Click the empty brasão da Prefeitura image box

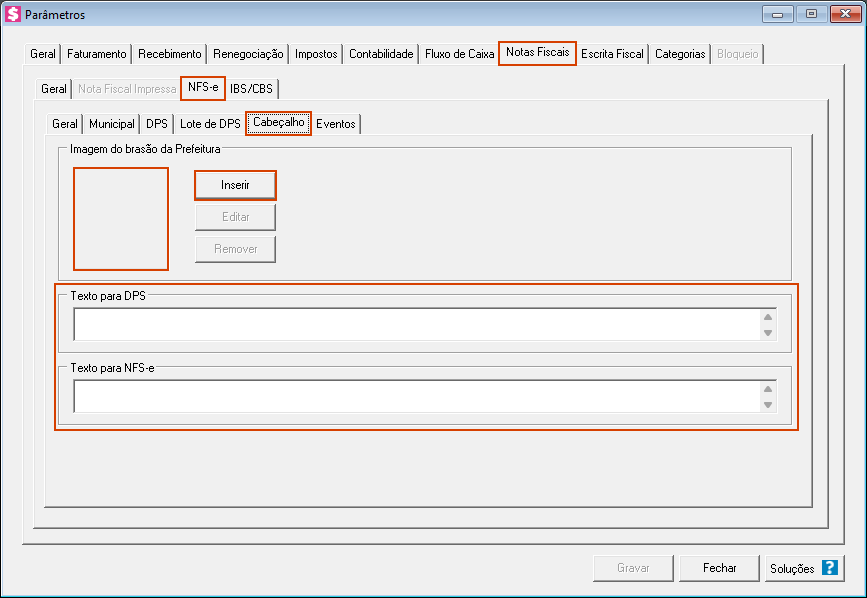(x=121, y=219)
